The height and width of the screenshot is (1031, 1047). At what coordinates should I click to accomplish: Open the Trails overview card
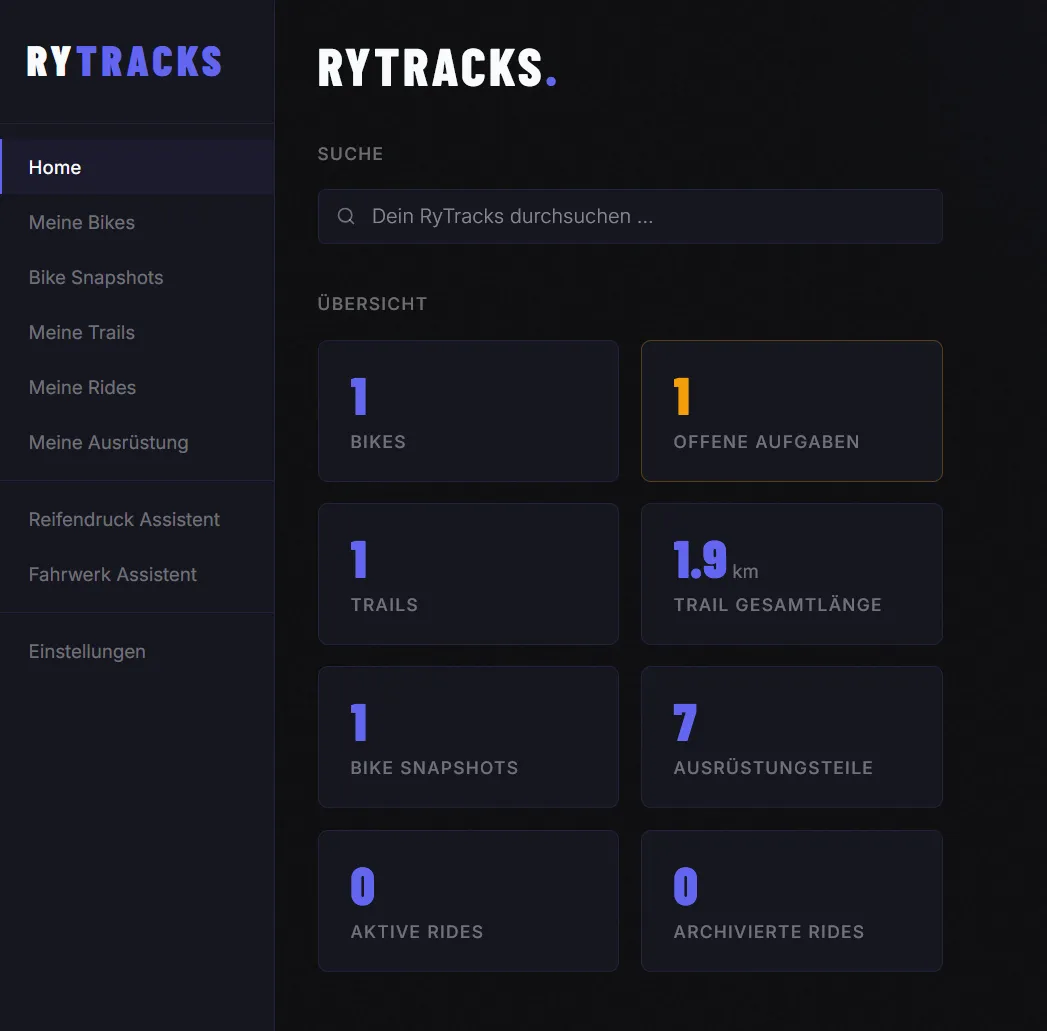pyautogui.click(x=468, y=573)
